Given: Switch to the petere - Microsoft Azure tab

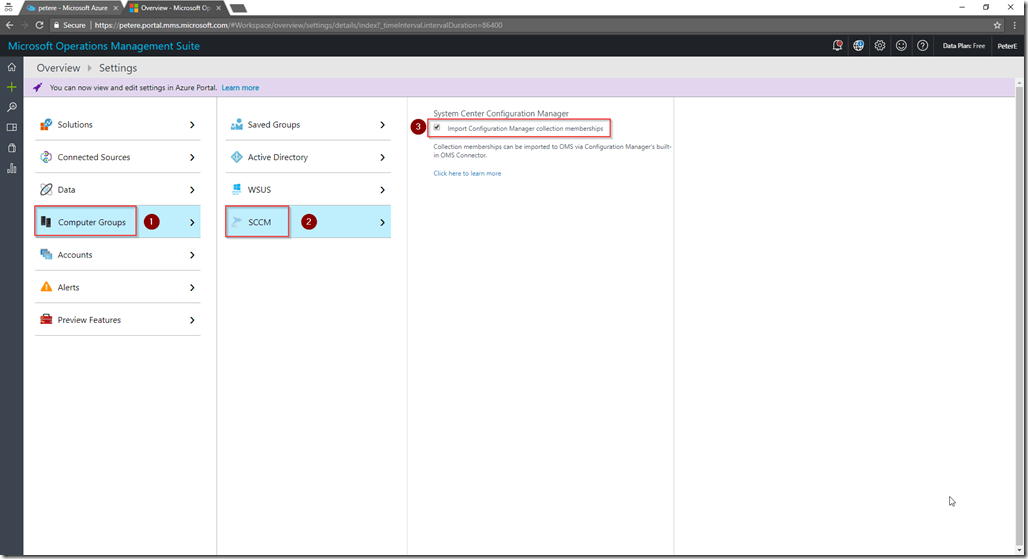Looking at the screenshot, I should click(x=72, y=8).
